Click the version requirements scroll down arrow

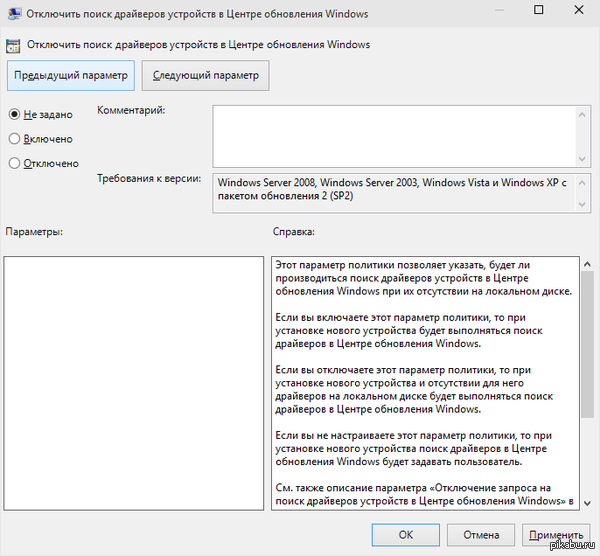582,204
